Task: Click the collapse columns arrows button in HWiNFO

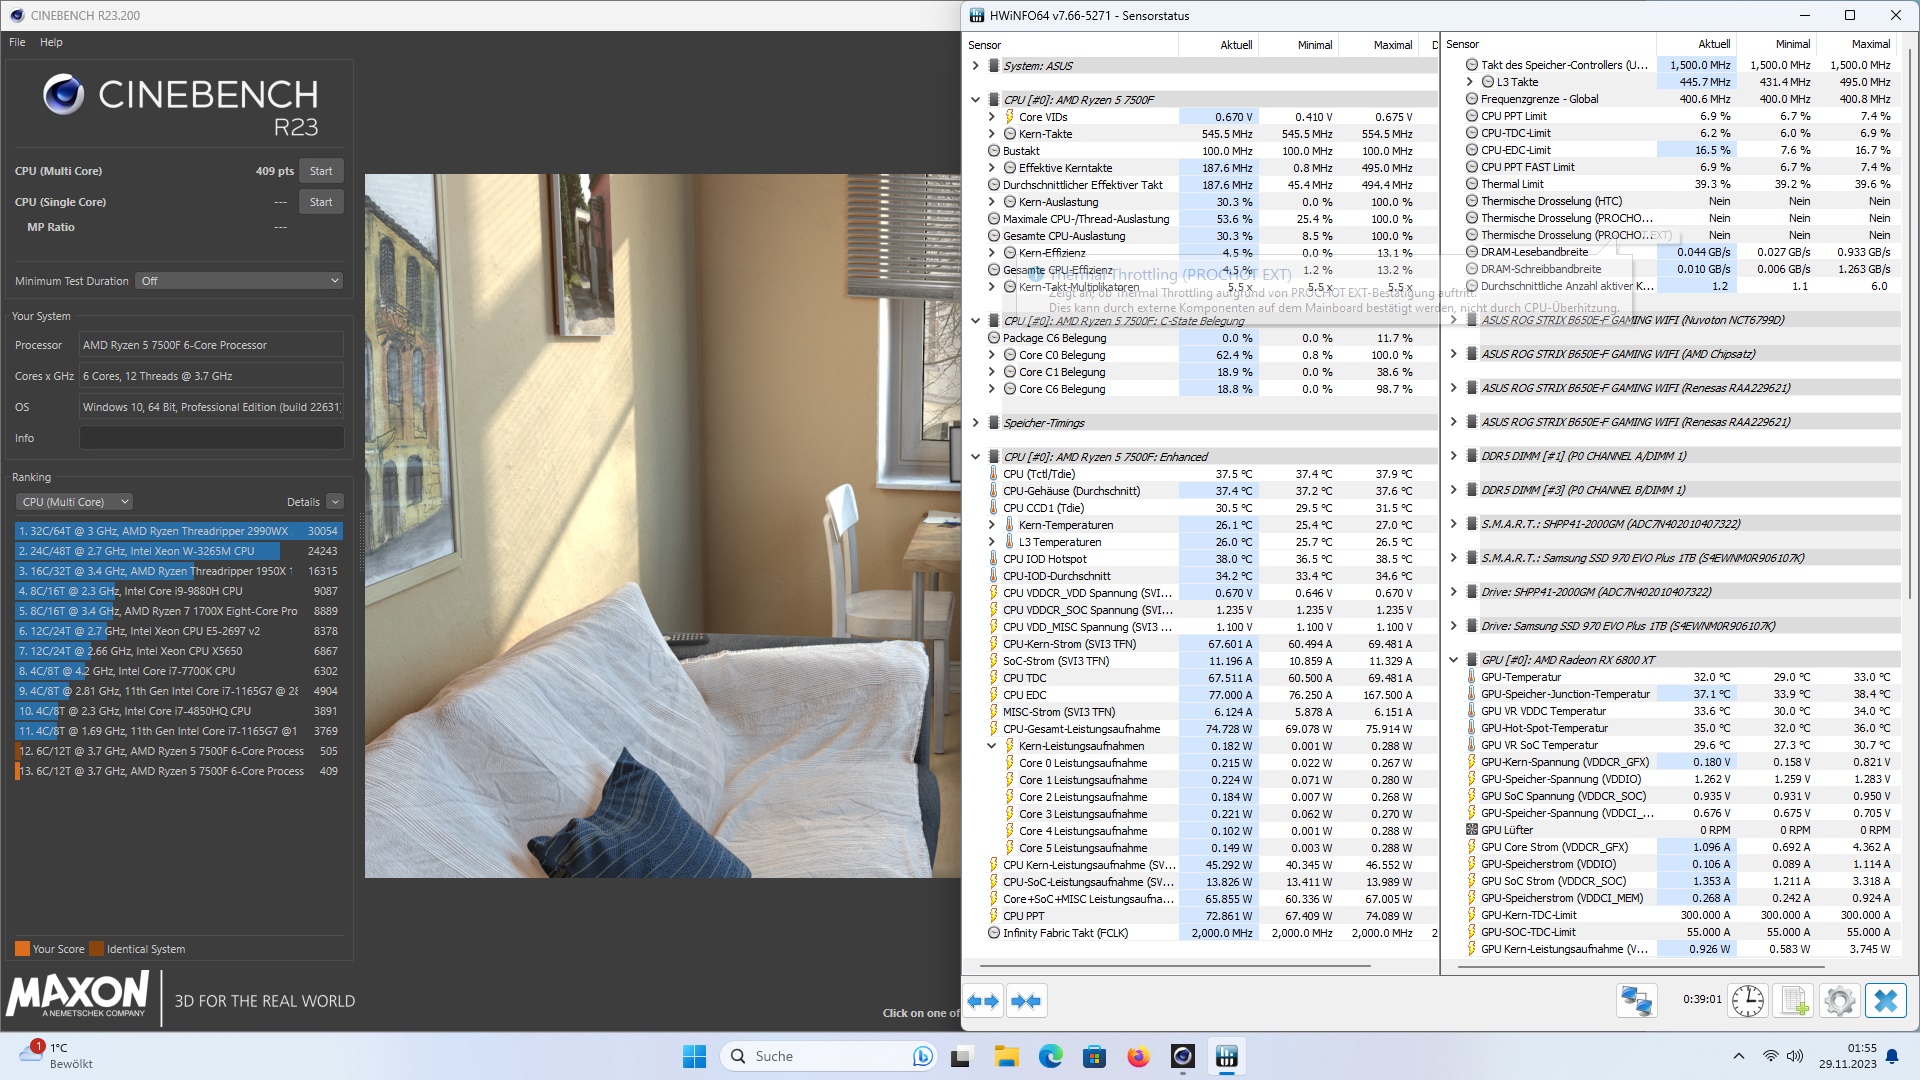Action: pos(1026,1001)
